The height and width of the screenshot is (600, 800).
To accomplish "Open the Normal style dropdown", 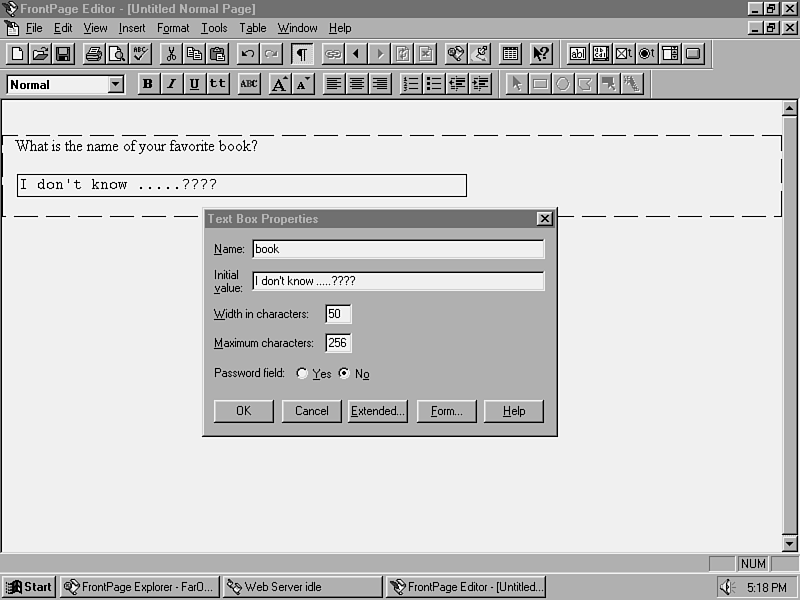I will click(116, 84).
